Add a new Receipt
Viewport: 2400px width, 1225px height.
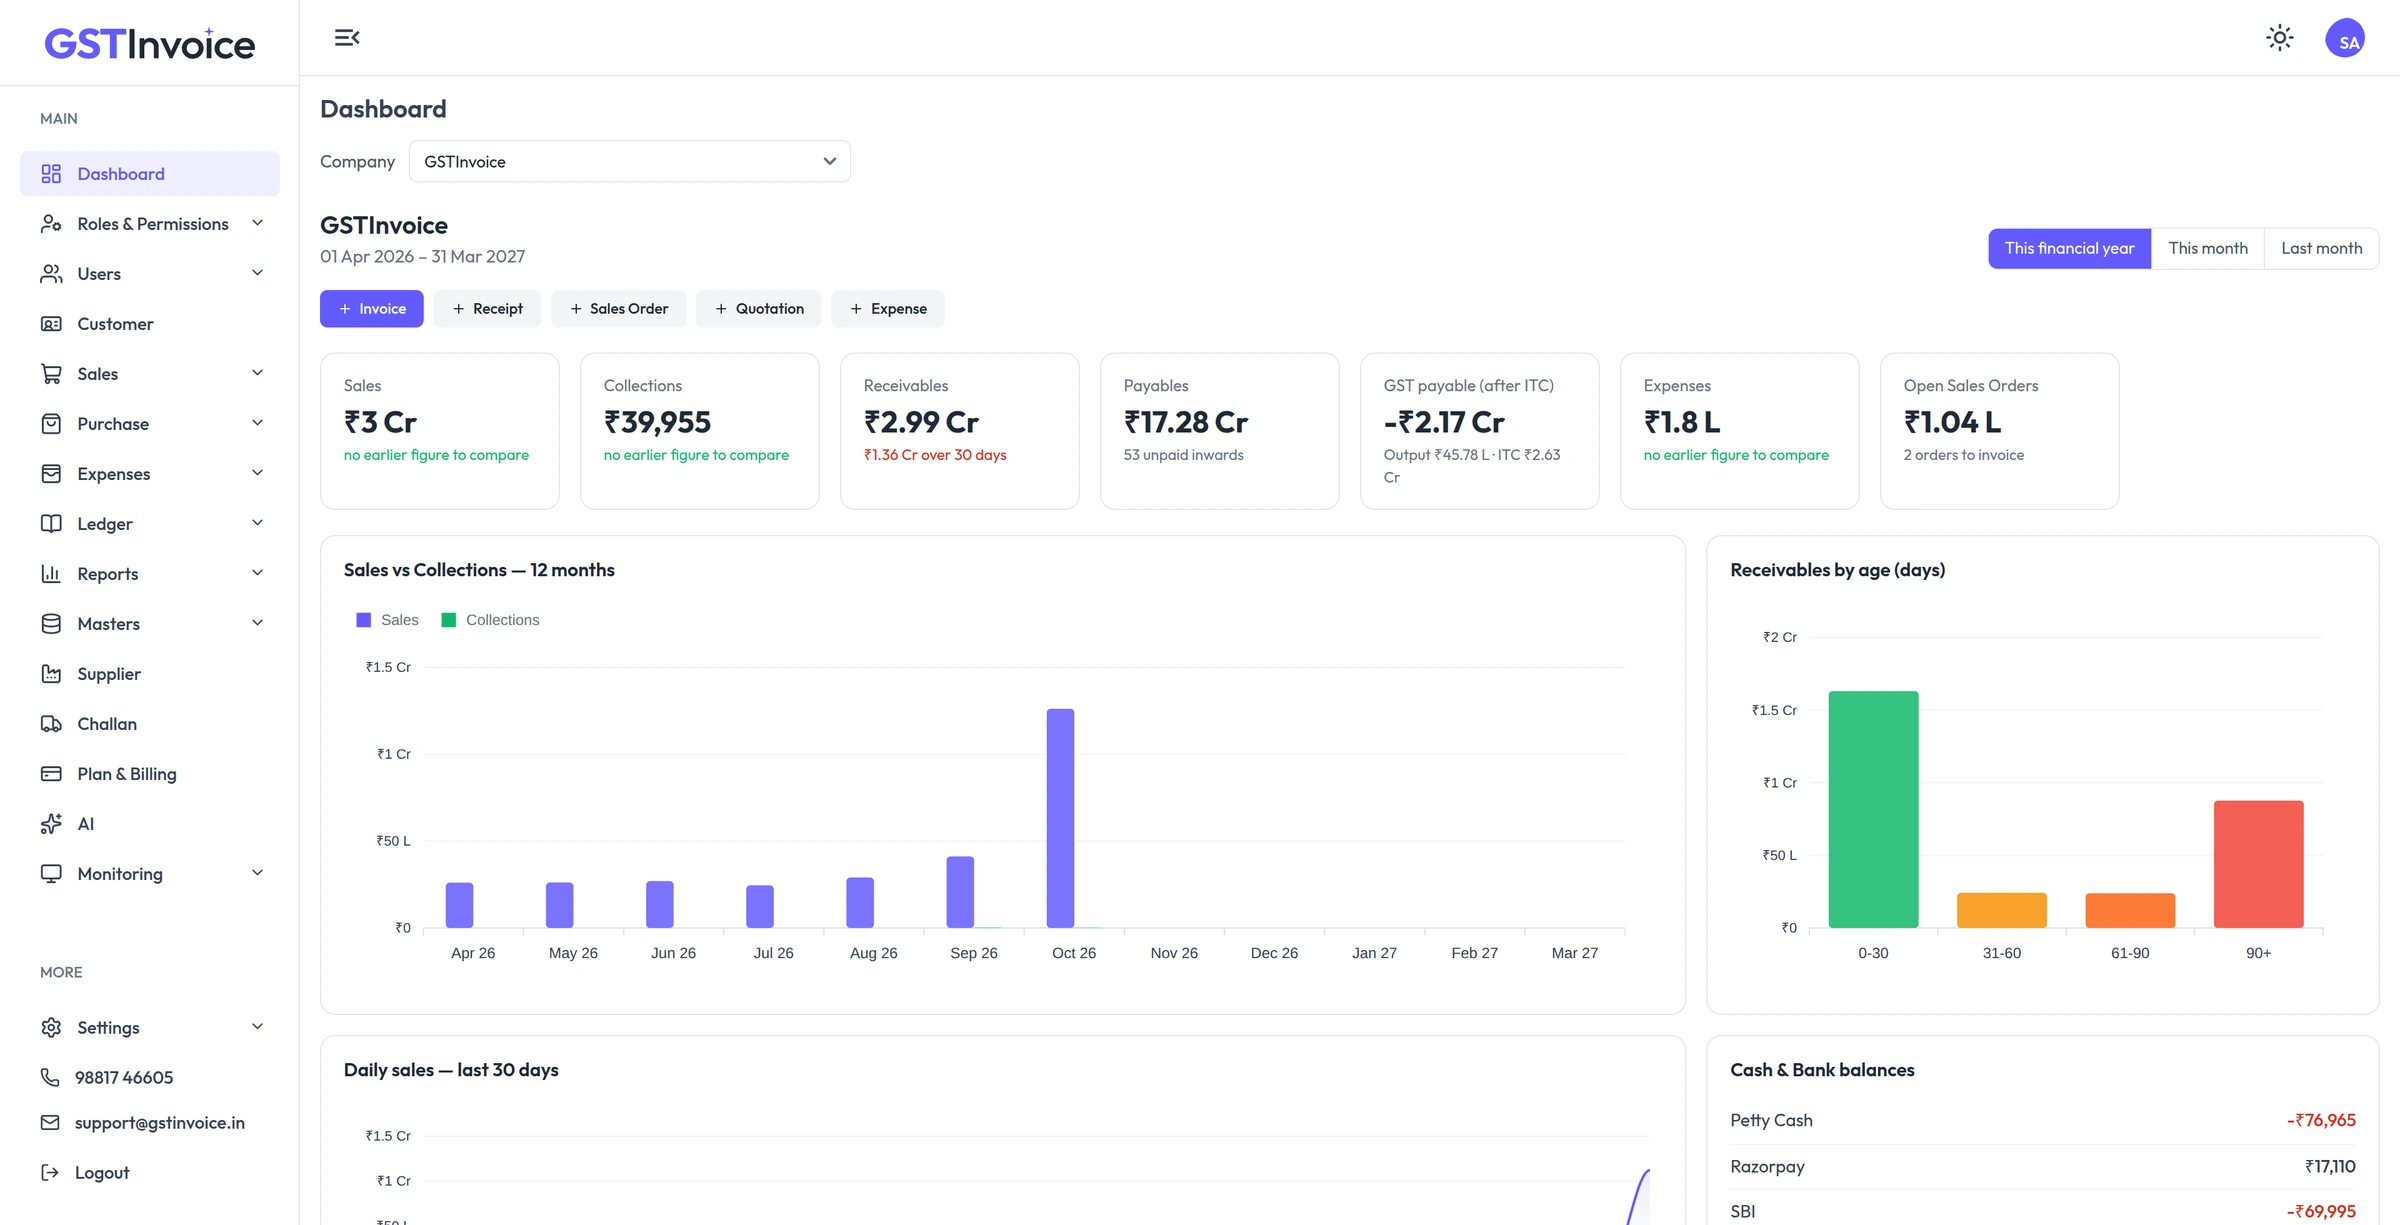[x=487, y=309]
